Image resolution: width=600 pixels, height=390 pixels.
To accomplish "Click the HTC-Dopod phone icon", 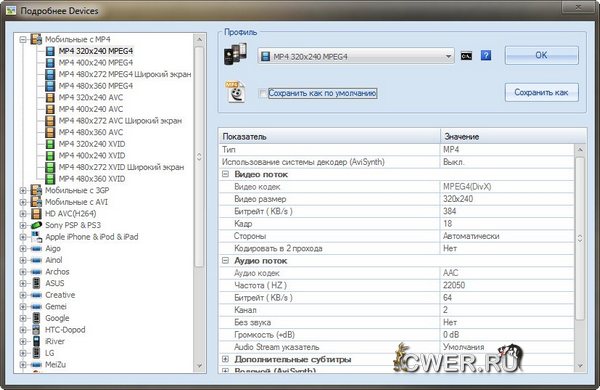I will pyautogui.click(x=36, y=330).
